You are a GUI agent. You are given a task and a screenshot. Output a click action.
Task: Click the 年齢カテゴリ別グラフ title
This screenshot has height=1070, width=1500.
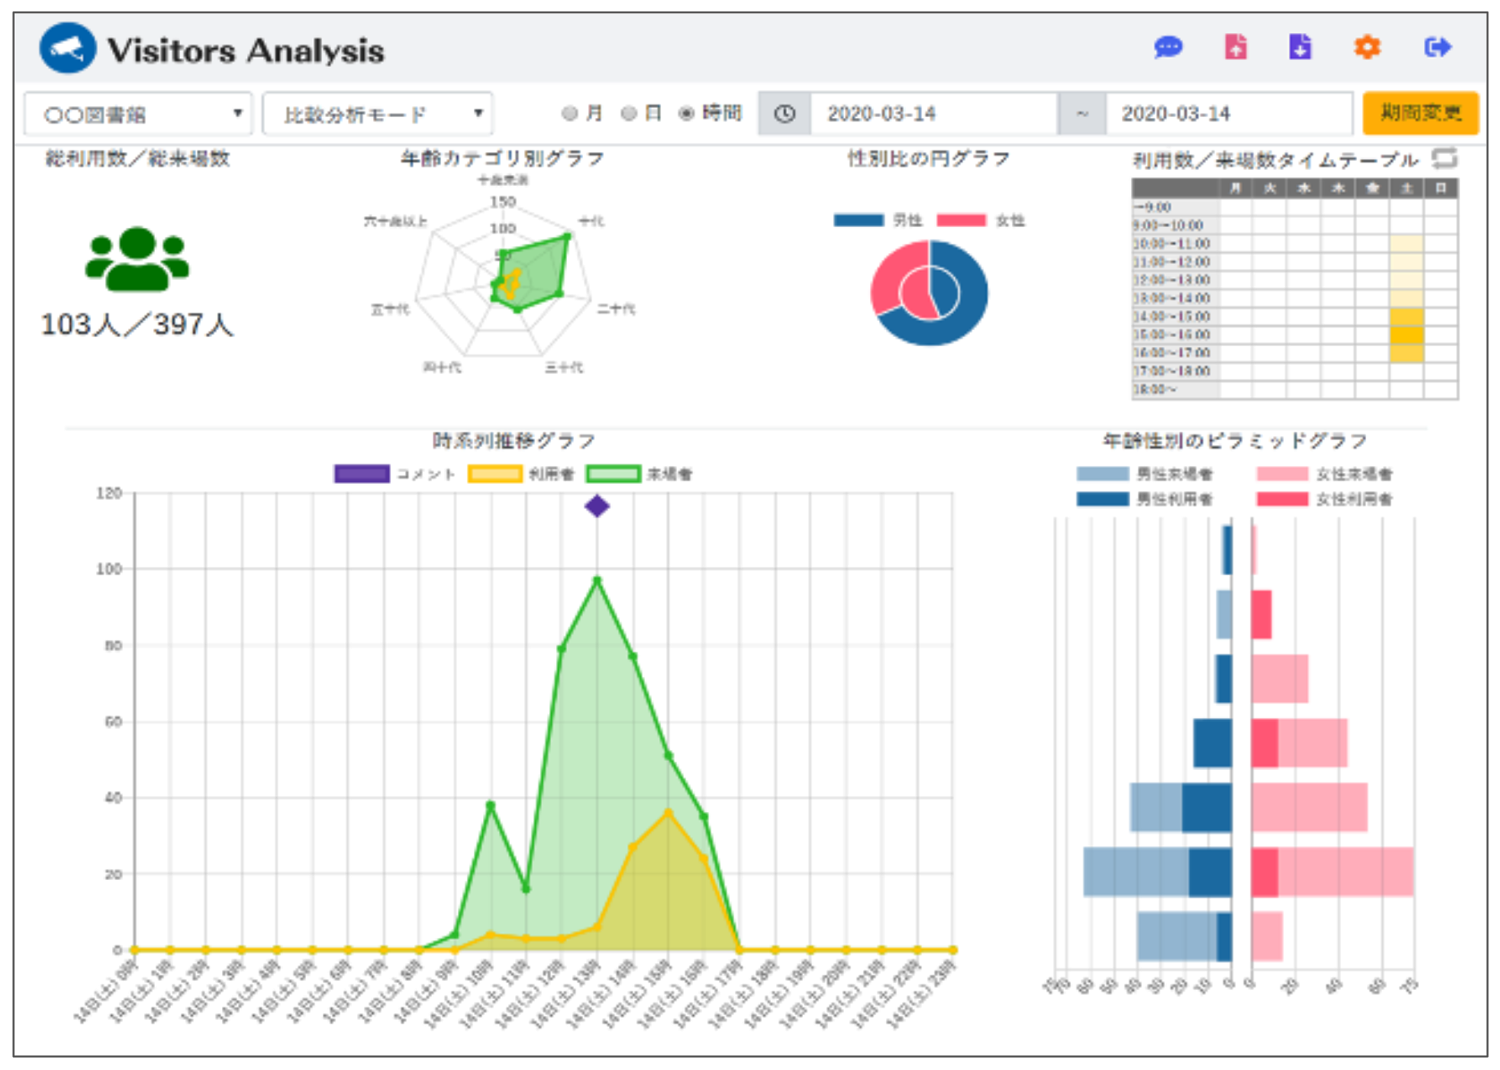[502, 159]
